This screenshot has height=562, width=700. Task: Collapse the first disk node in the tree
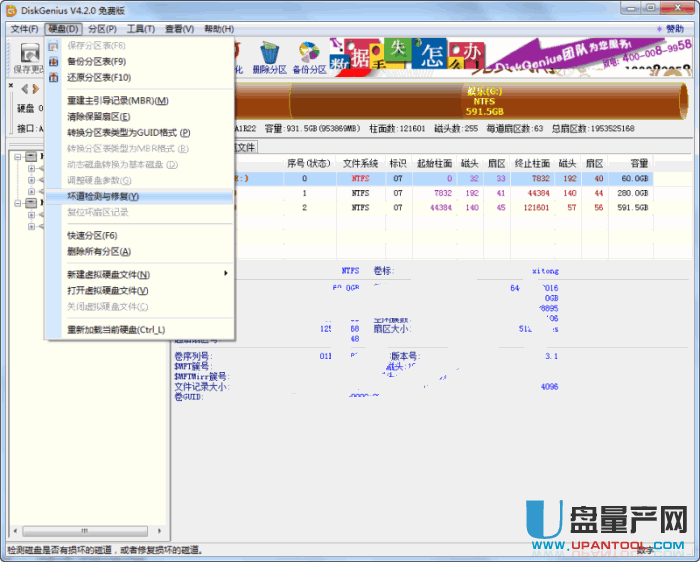coord(17,157)
